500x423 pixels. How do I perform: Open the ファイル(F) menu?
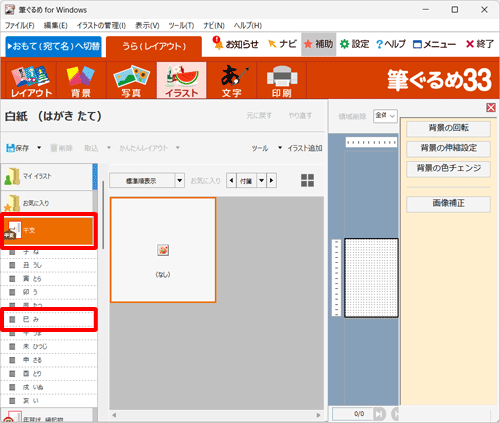(x=20, y=26)
